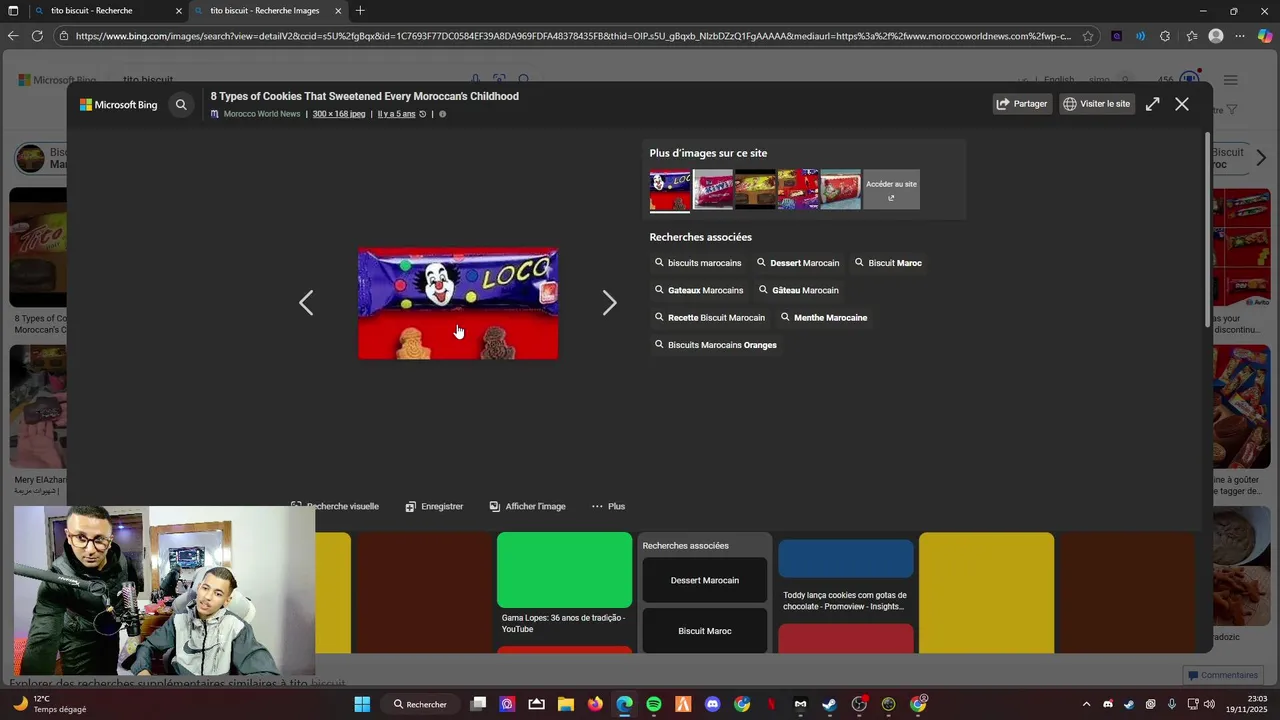The image size is (1280, 720).
Task: Click the Commentaires feedback button
Action: [x=1222, y=675]
